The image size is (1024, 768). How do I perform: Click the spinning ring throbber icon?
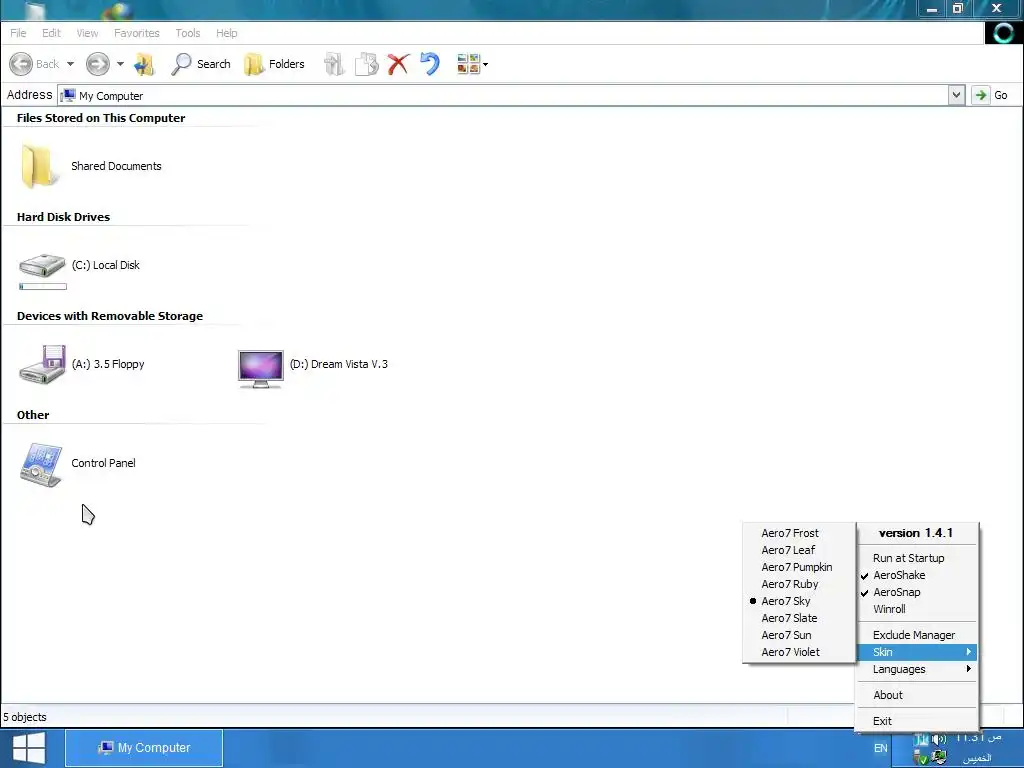[x=1003, y=33]
